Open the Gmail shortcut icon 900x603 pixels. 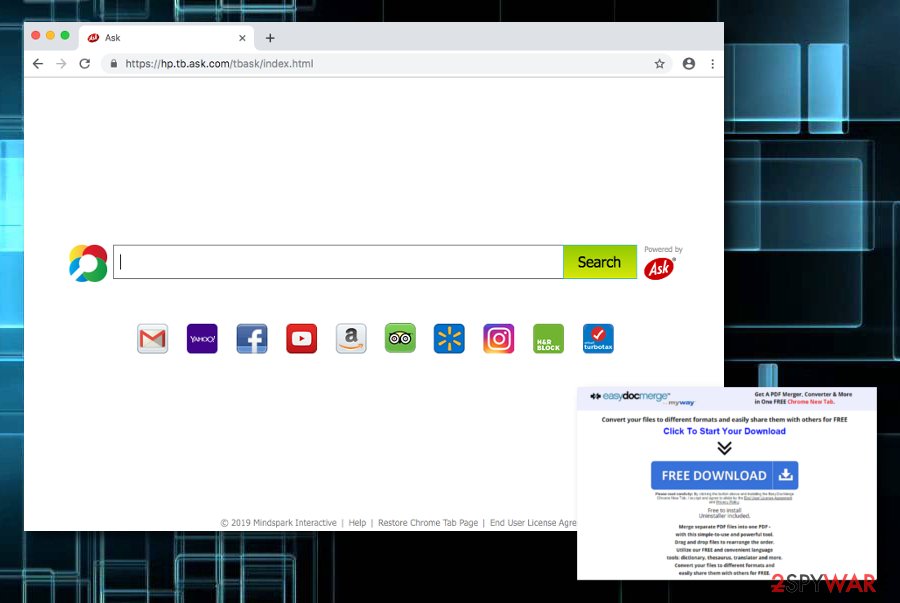click(153, 339)
